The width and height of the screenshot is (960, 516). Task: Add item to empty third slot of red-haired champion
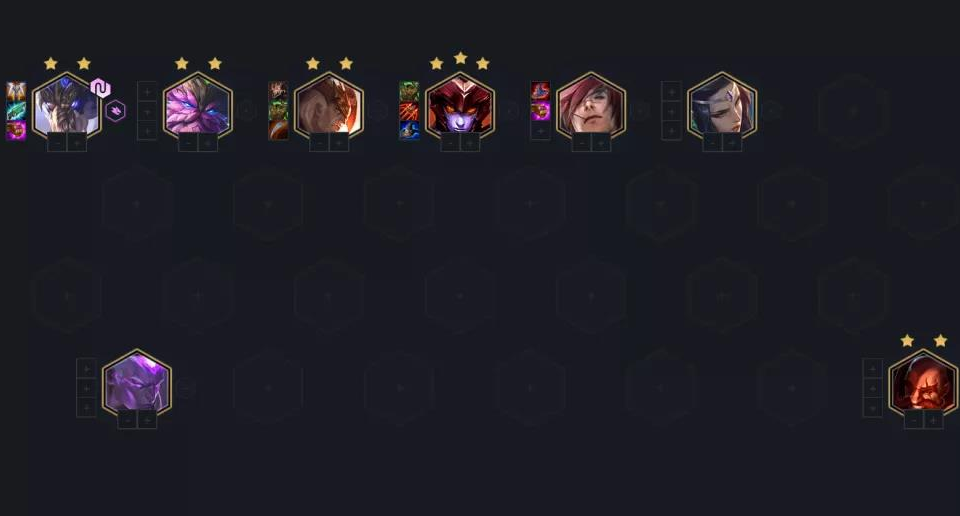coord(540,130)
